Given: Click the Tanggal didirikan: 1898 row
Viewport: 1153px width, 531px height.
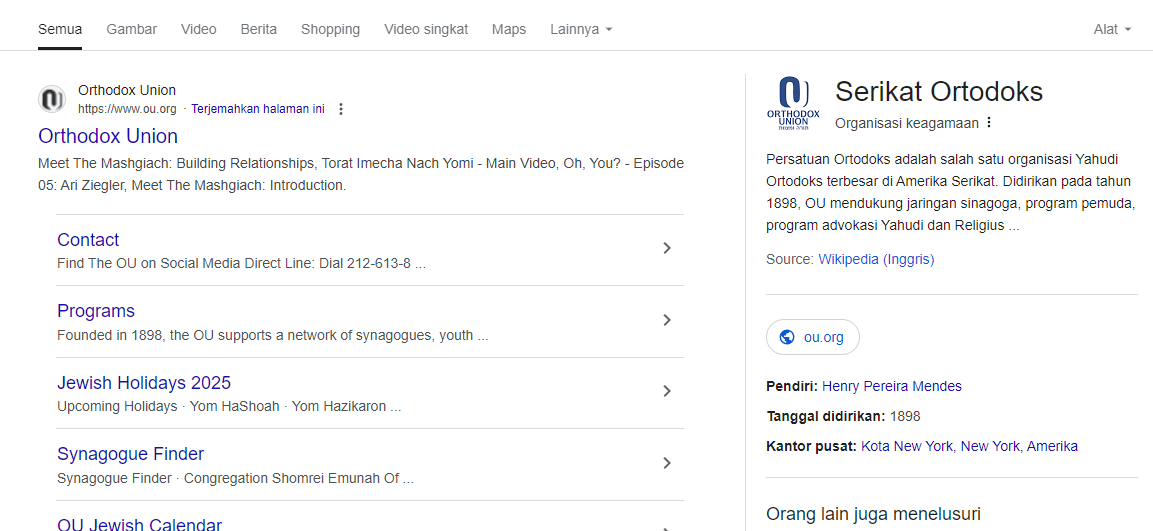Looking at the screenshot, I should 843,416.
